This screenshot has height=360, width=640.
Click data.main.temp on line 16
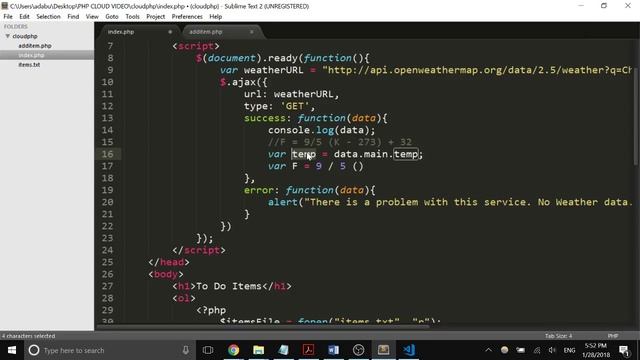click(376, 154)
